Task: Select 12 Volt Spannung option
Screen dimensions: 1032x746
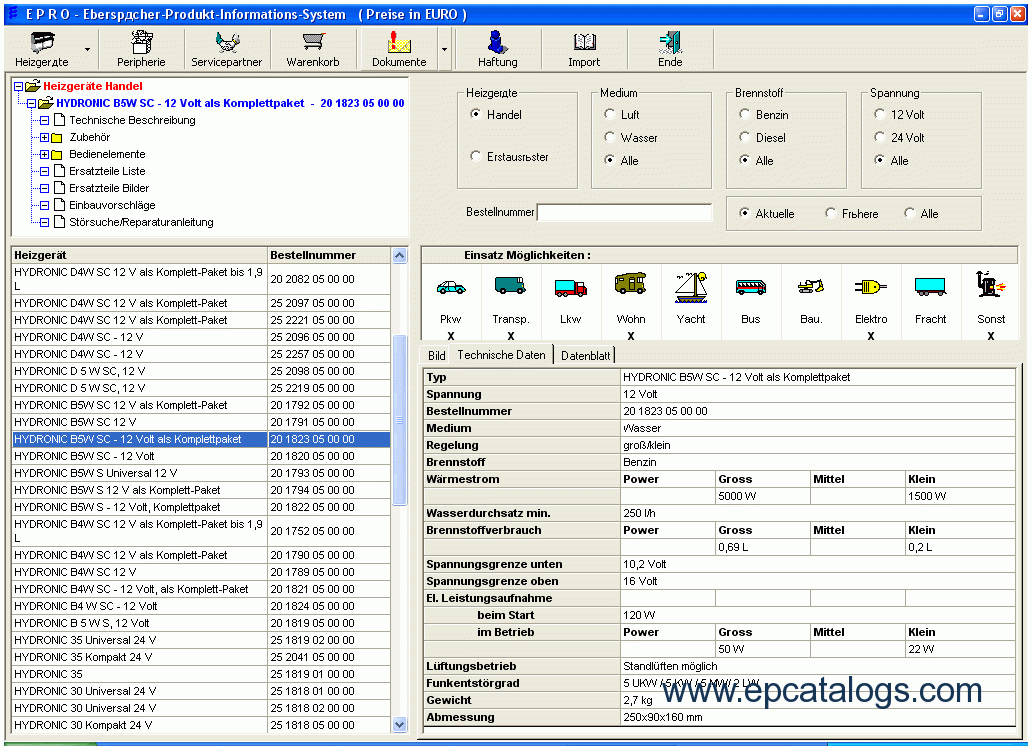Action: click(879, 114)
